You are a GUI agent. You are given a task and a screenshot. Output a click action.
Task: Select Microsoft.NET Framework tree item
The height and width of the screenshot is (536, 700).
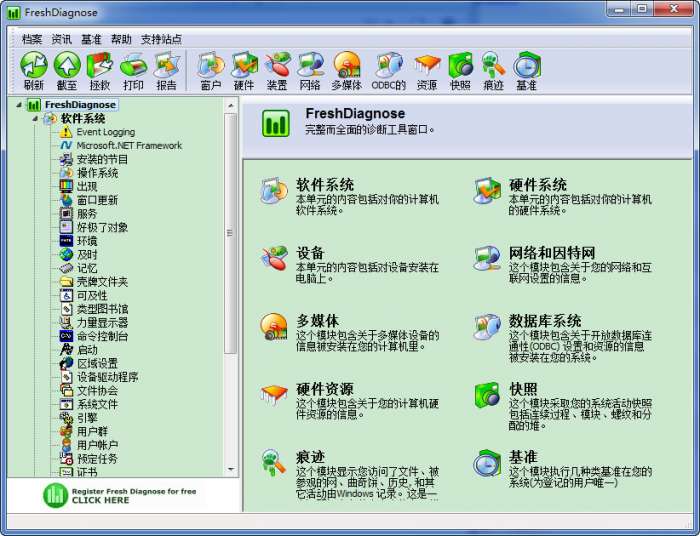pyautogui.click(x=129, y=145)
